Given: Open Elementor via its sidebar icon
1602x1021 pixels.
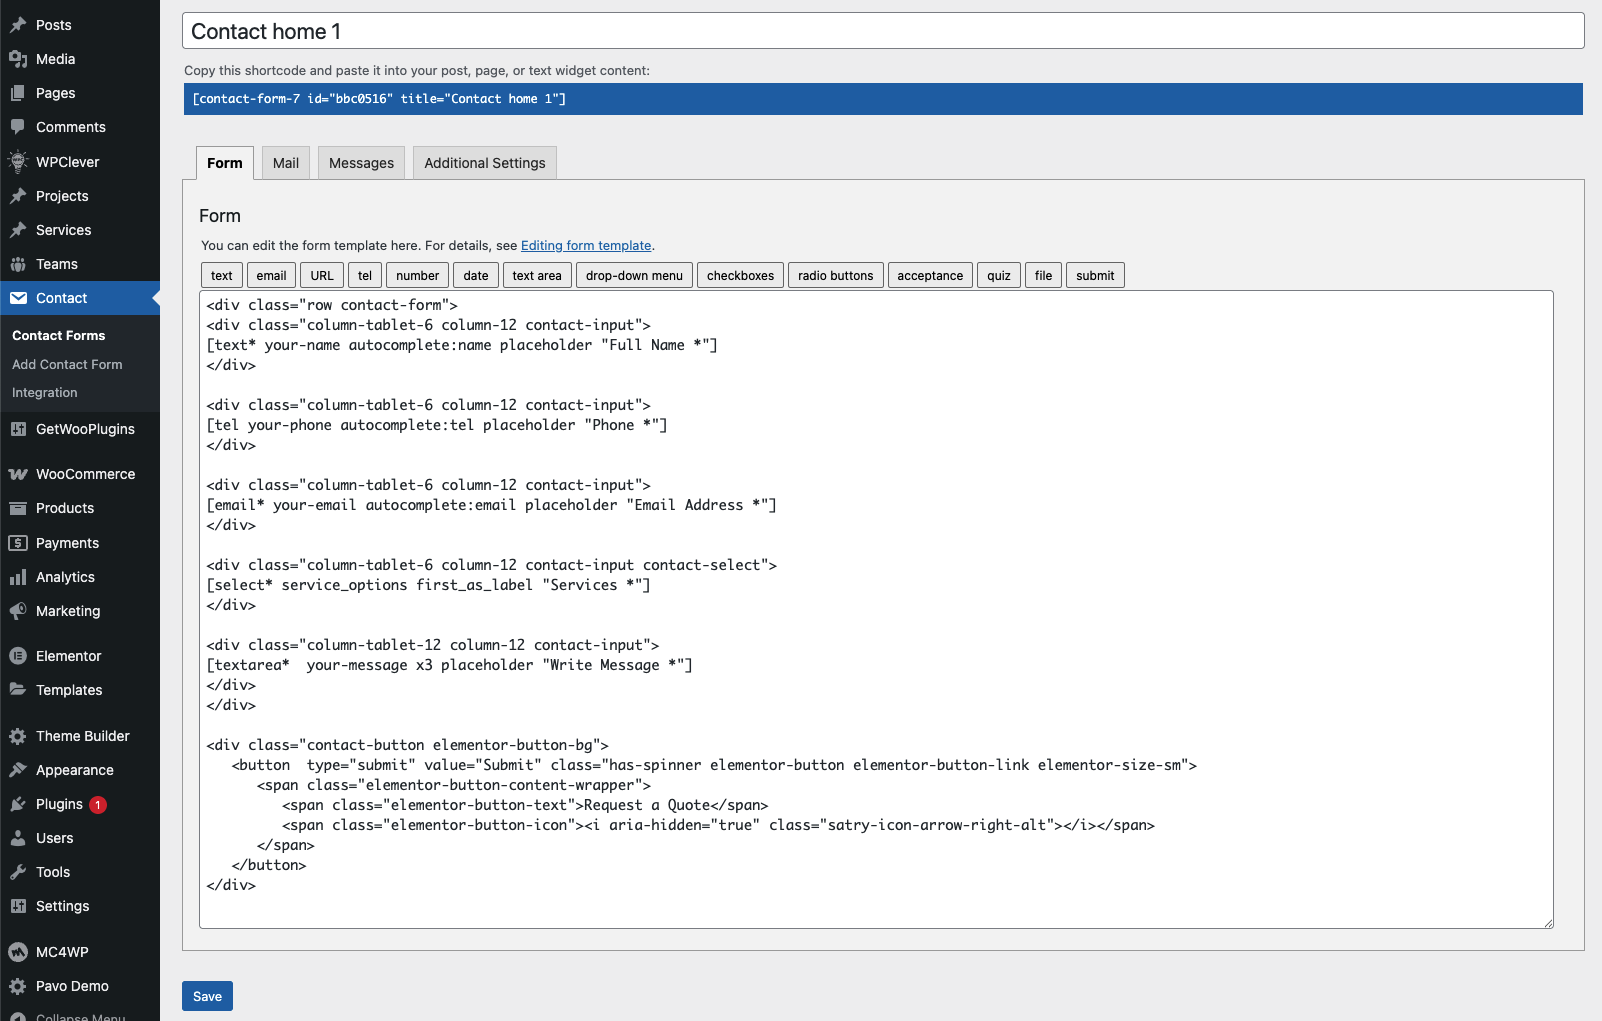Looking at the screenshot, I should click(x=18, y=656).
